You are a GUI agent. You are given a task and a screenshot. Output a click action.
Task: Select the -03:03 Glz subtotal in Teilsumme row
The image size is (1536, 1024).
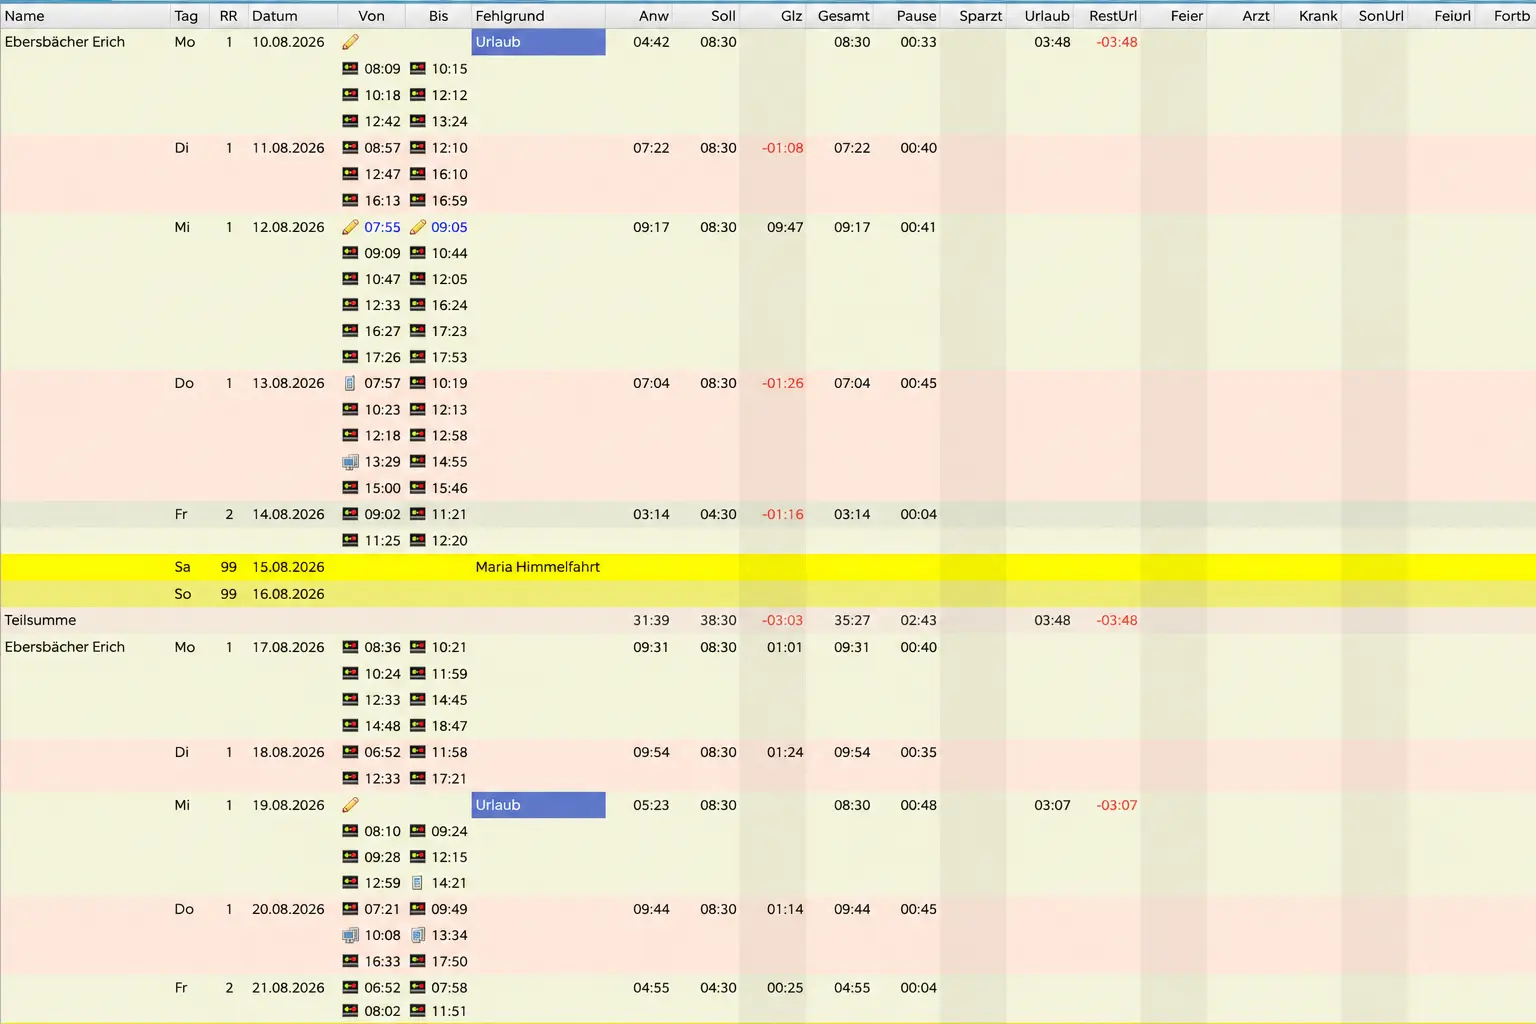[x=783, y=620]
